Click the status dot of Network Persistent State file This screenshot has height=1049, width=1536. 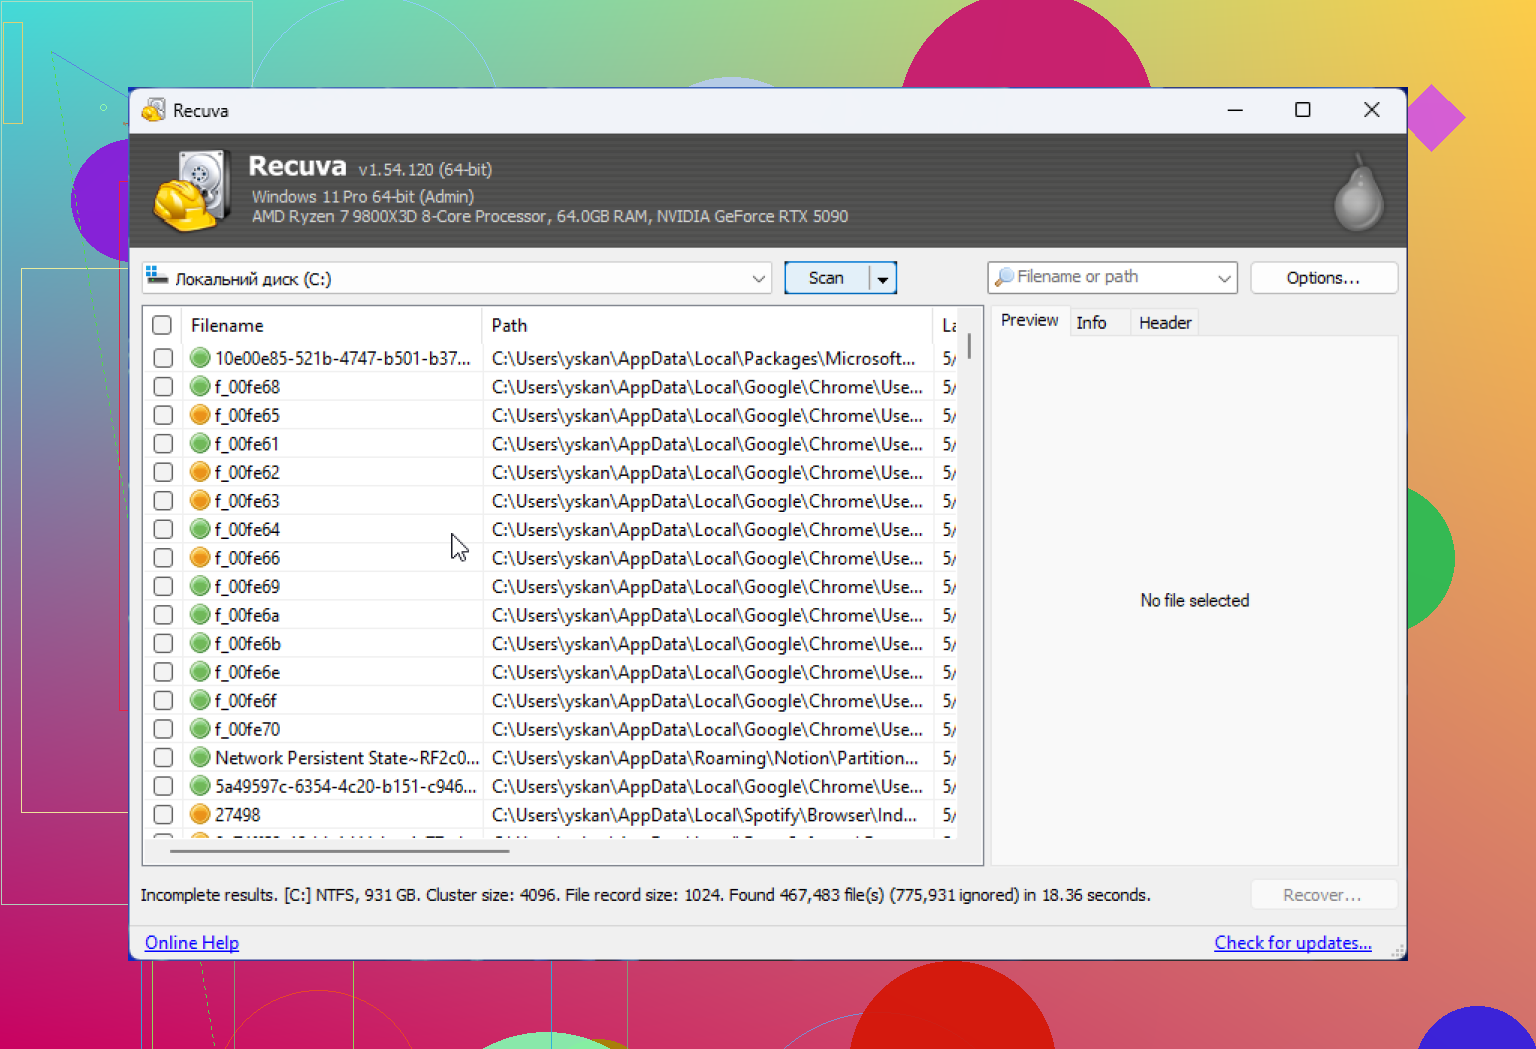(200, 757)
